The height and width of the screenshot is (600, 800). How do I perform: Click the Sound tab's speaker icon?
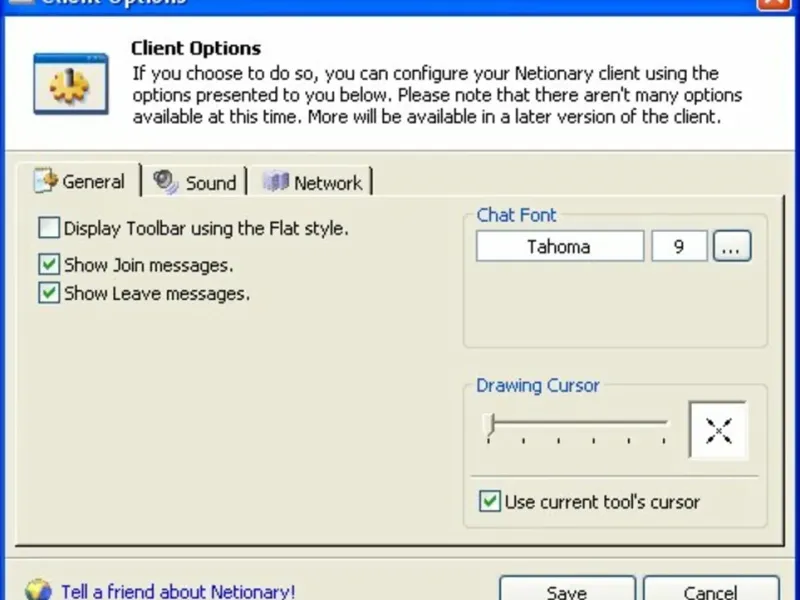point(165,182)
